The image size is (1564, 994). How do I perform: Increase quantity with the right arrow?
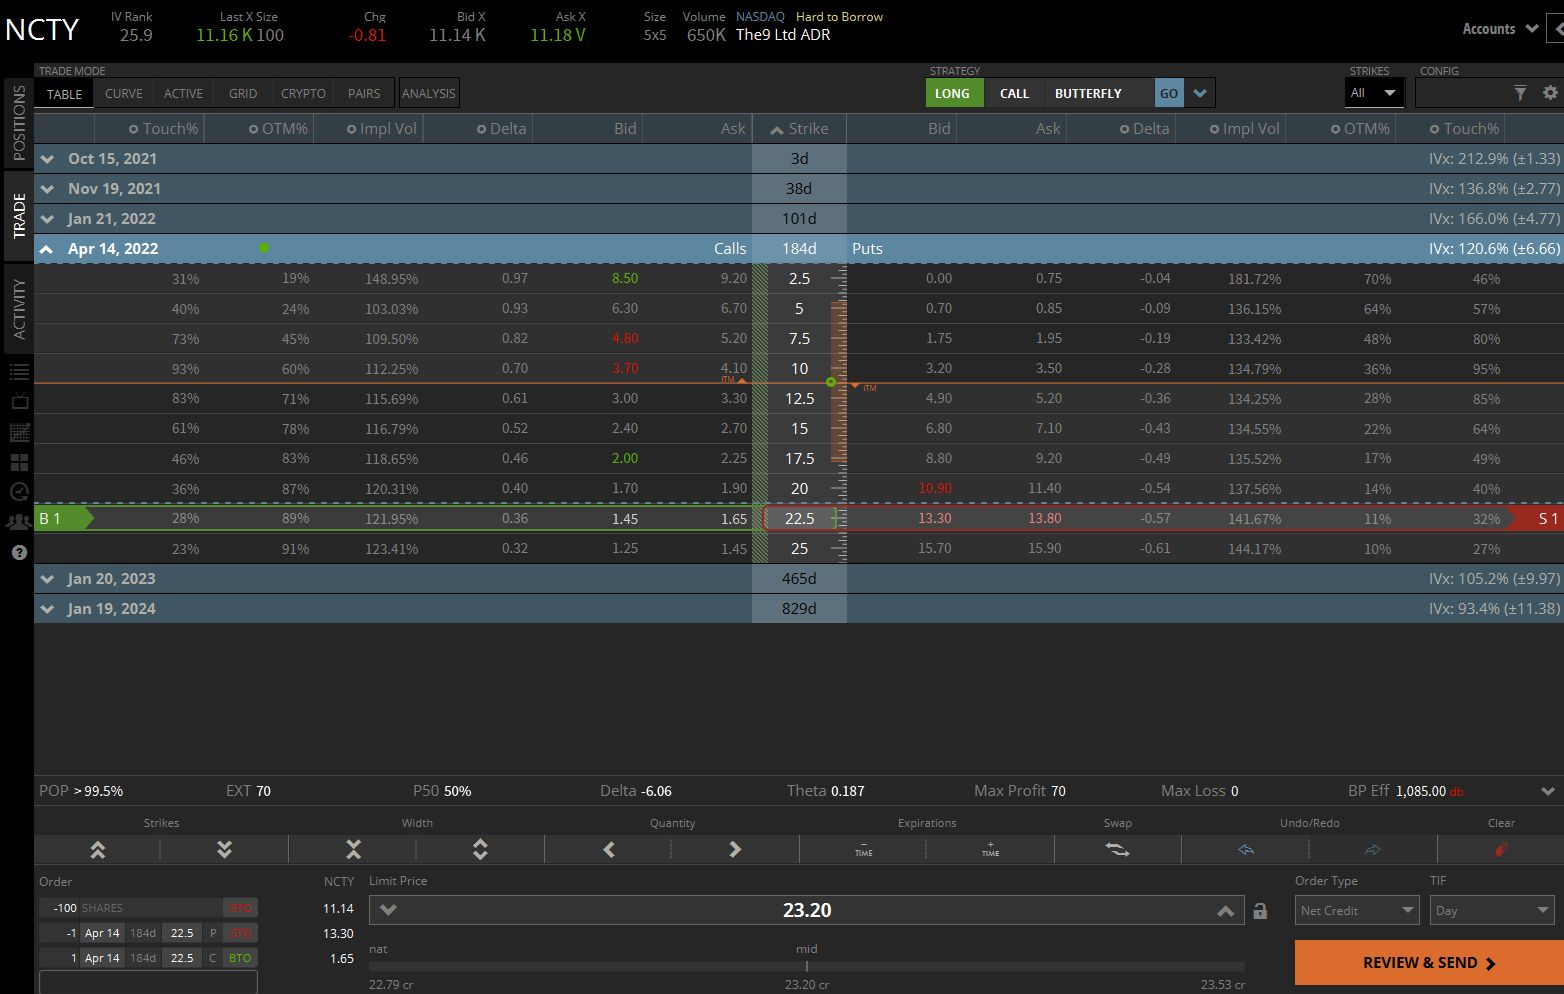(735, 850)
